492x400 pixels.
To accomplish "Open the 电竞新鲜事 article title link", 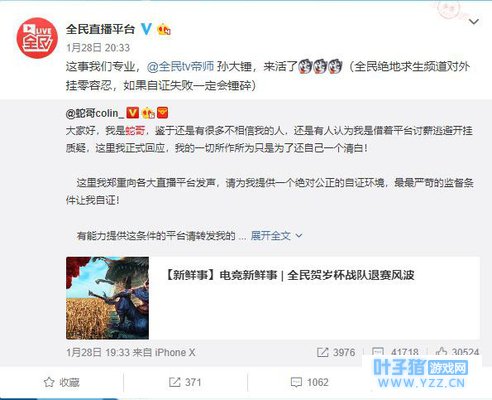I will point(289,275).
